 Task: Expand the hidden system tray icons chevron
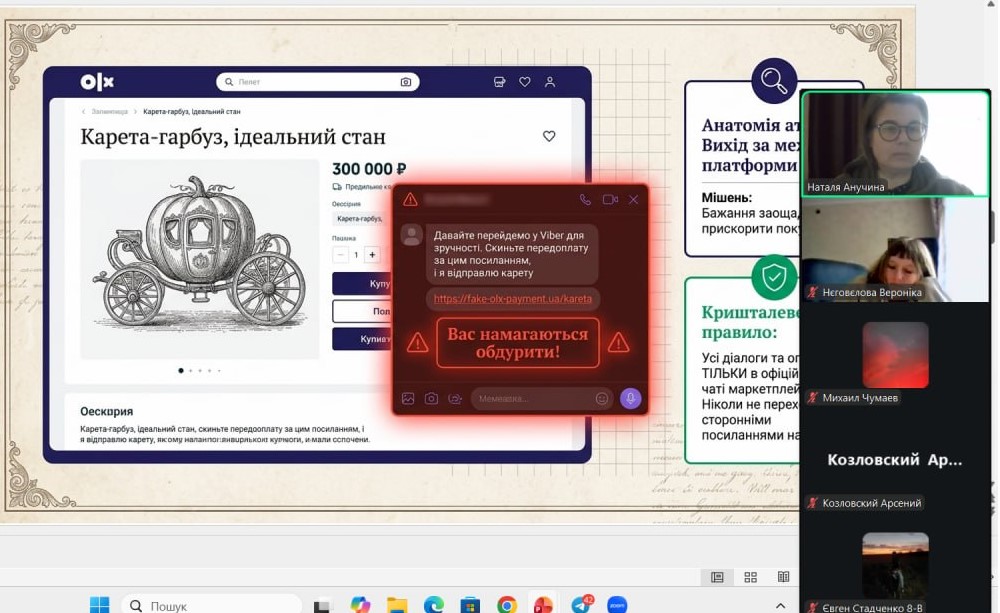pos(780,605)
